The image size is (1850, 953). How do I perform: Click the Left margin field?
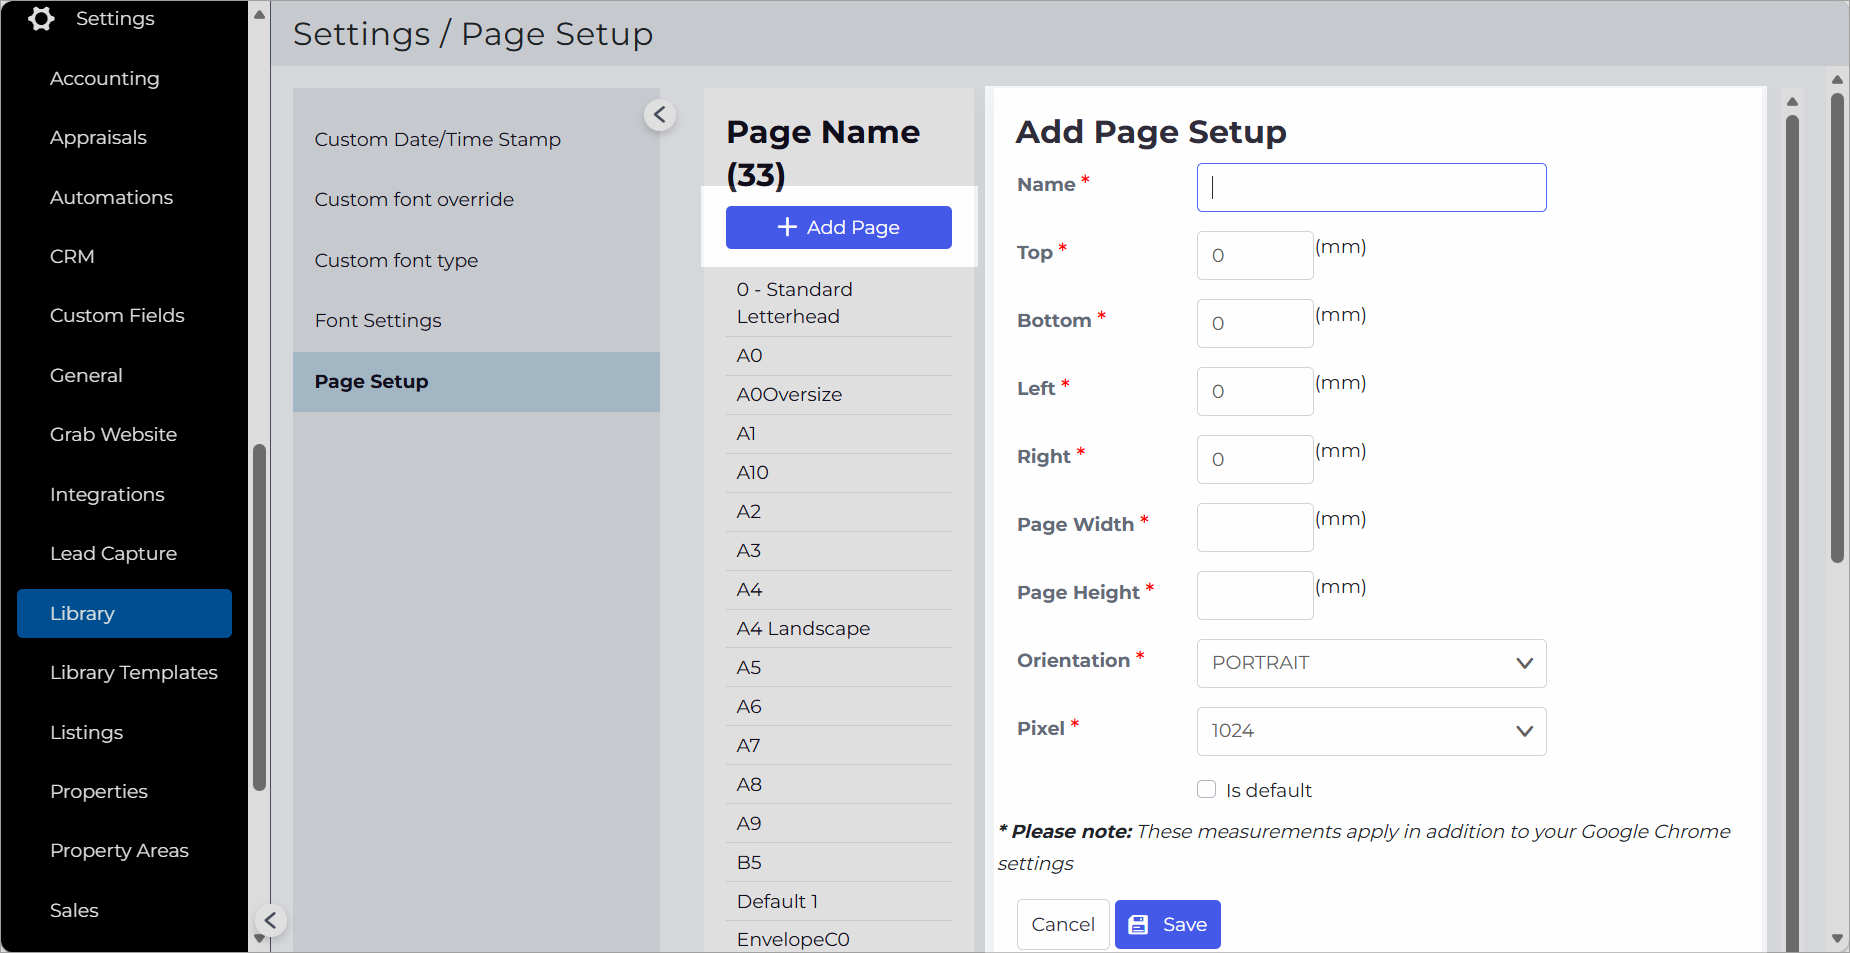[x=1255, y=391]
